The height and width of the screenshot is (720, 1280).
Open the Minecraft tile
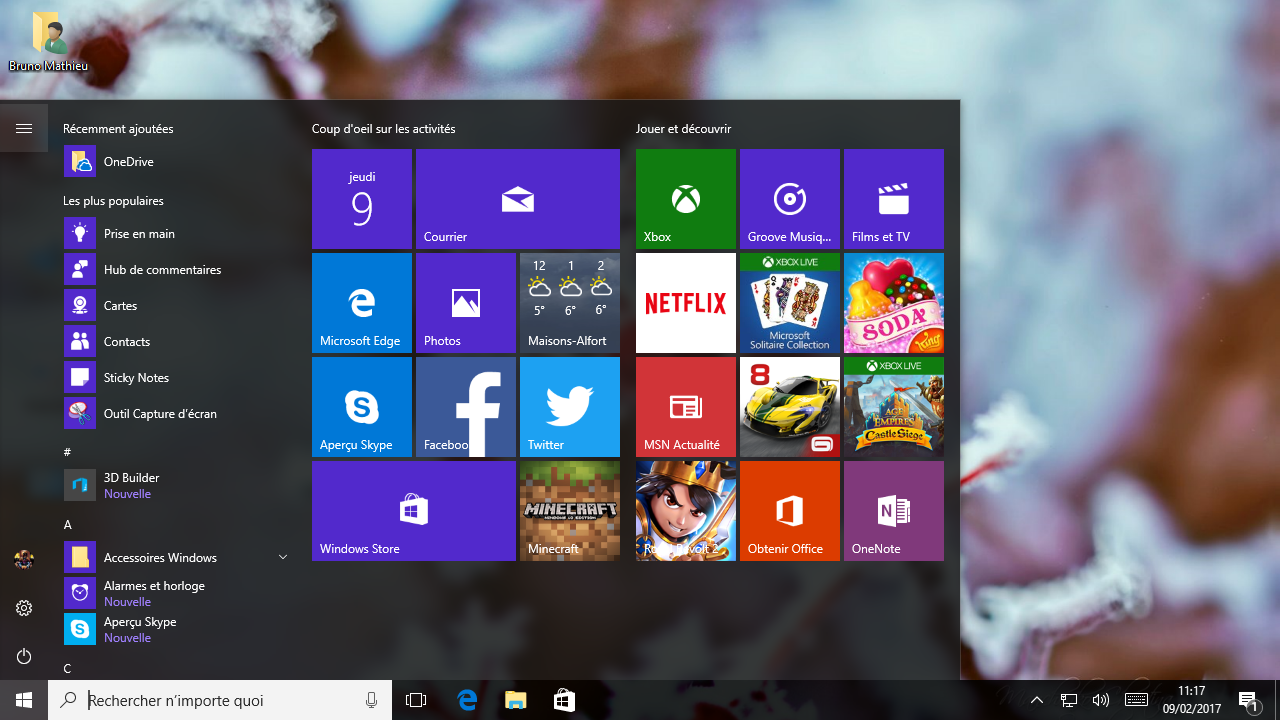569,510
